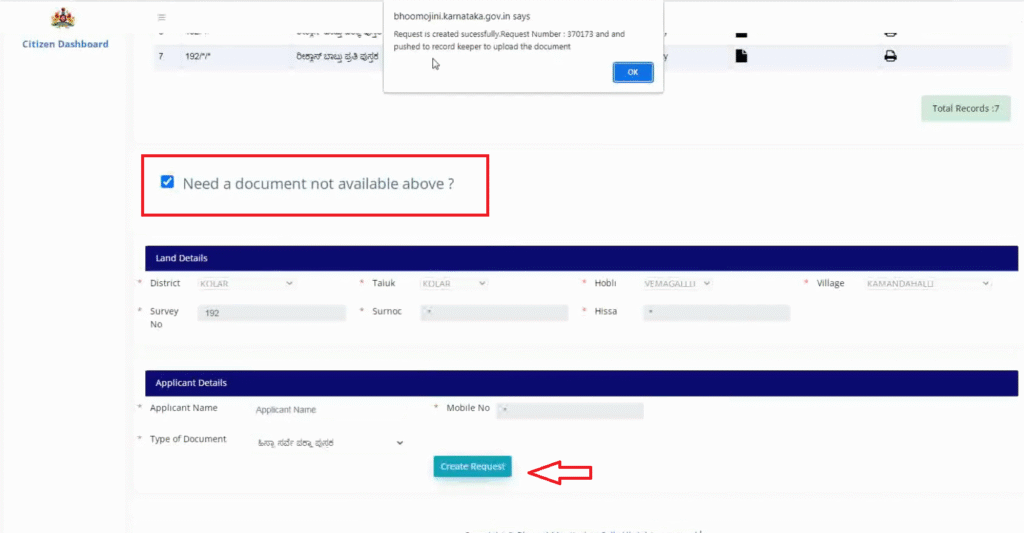Select the Surnoc input field
This screenshot has width=1024, height=533.
(494, 312)
